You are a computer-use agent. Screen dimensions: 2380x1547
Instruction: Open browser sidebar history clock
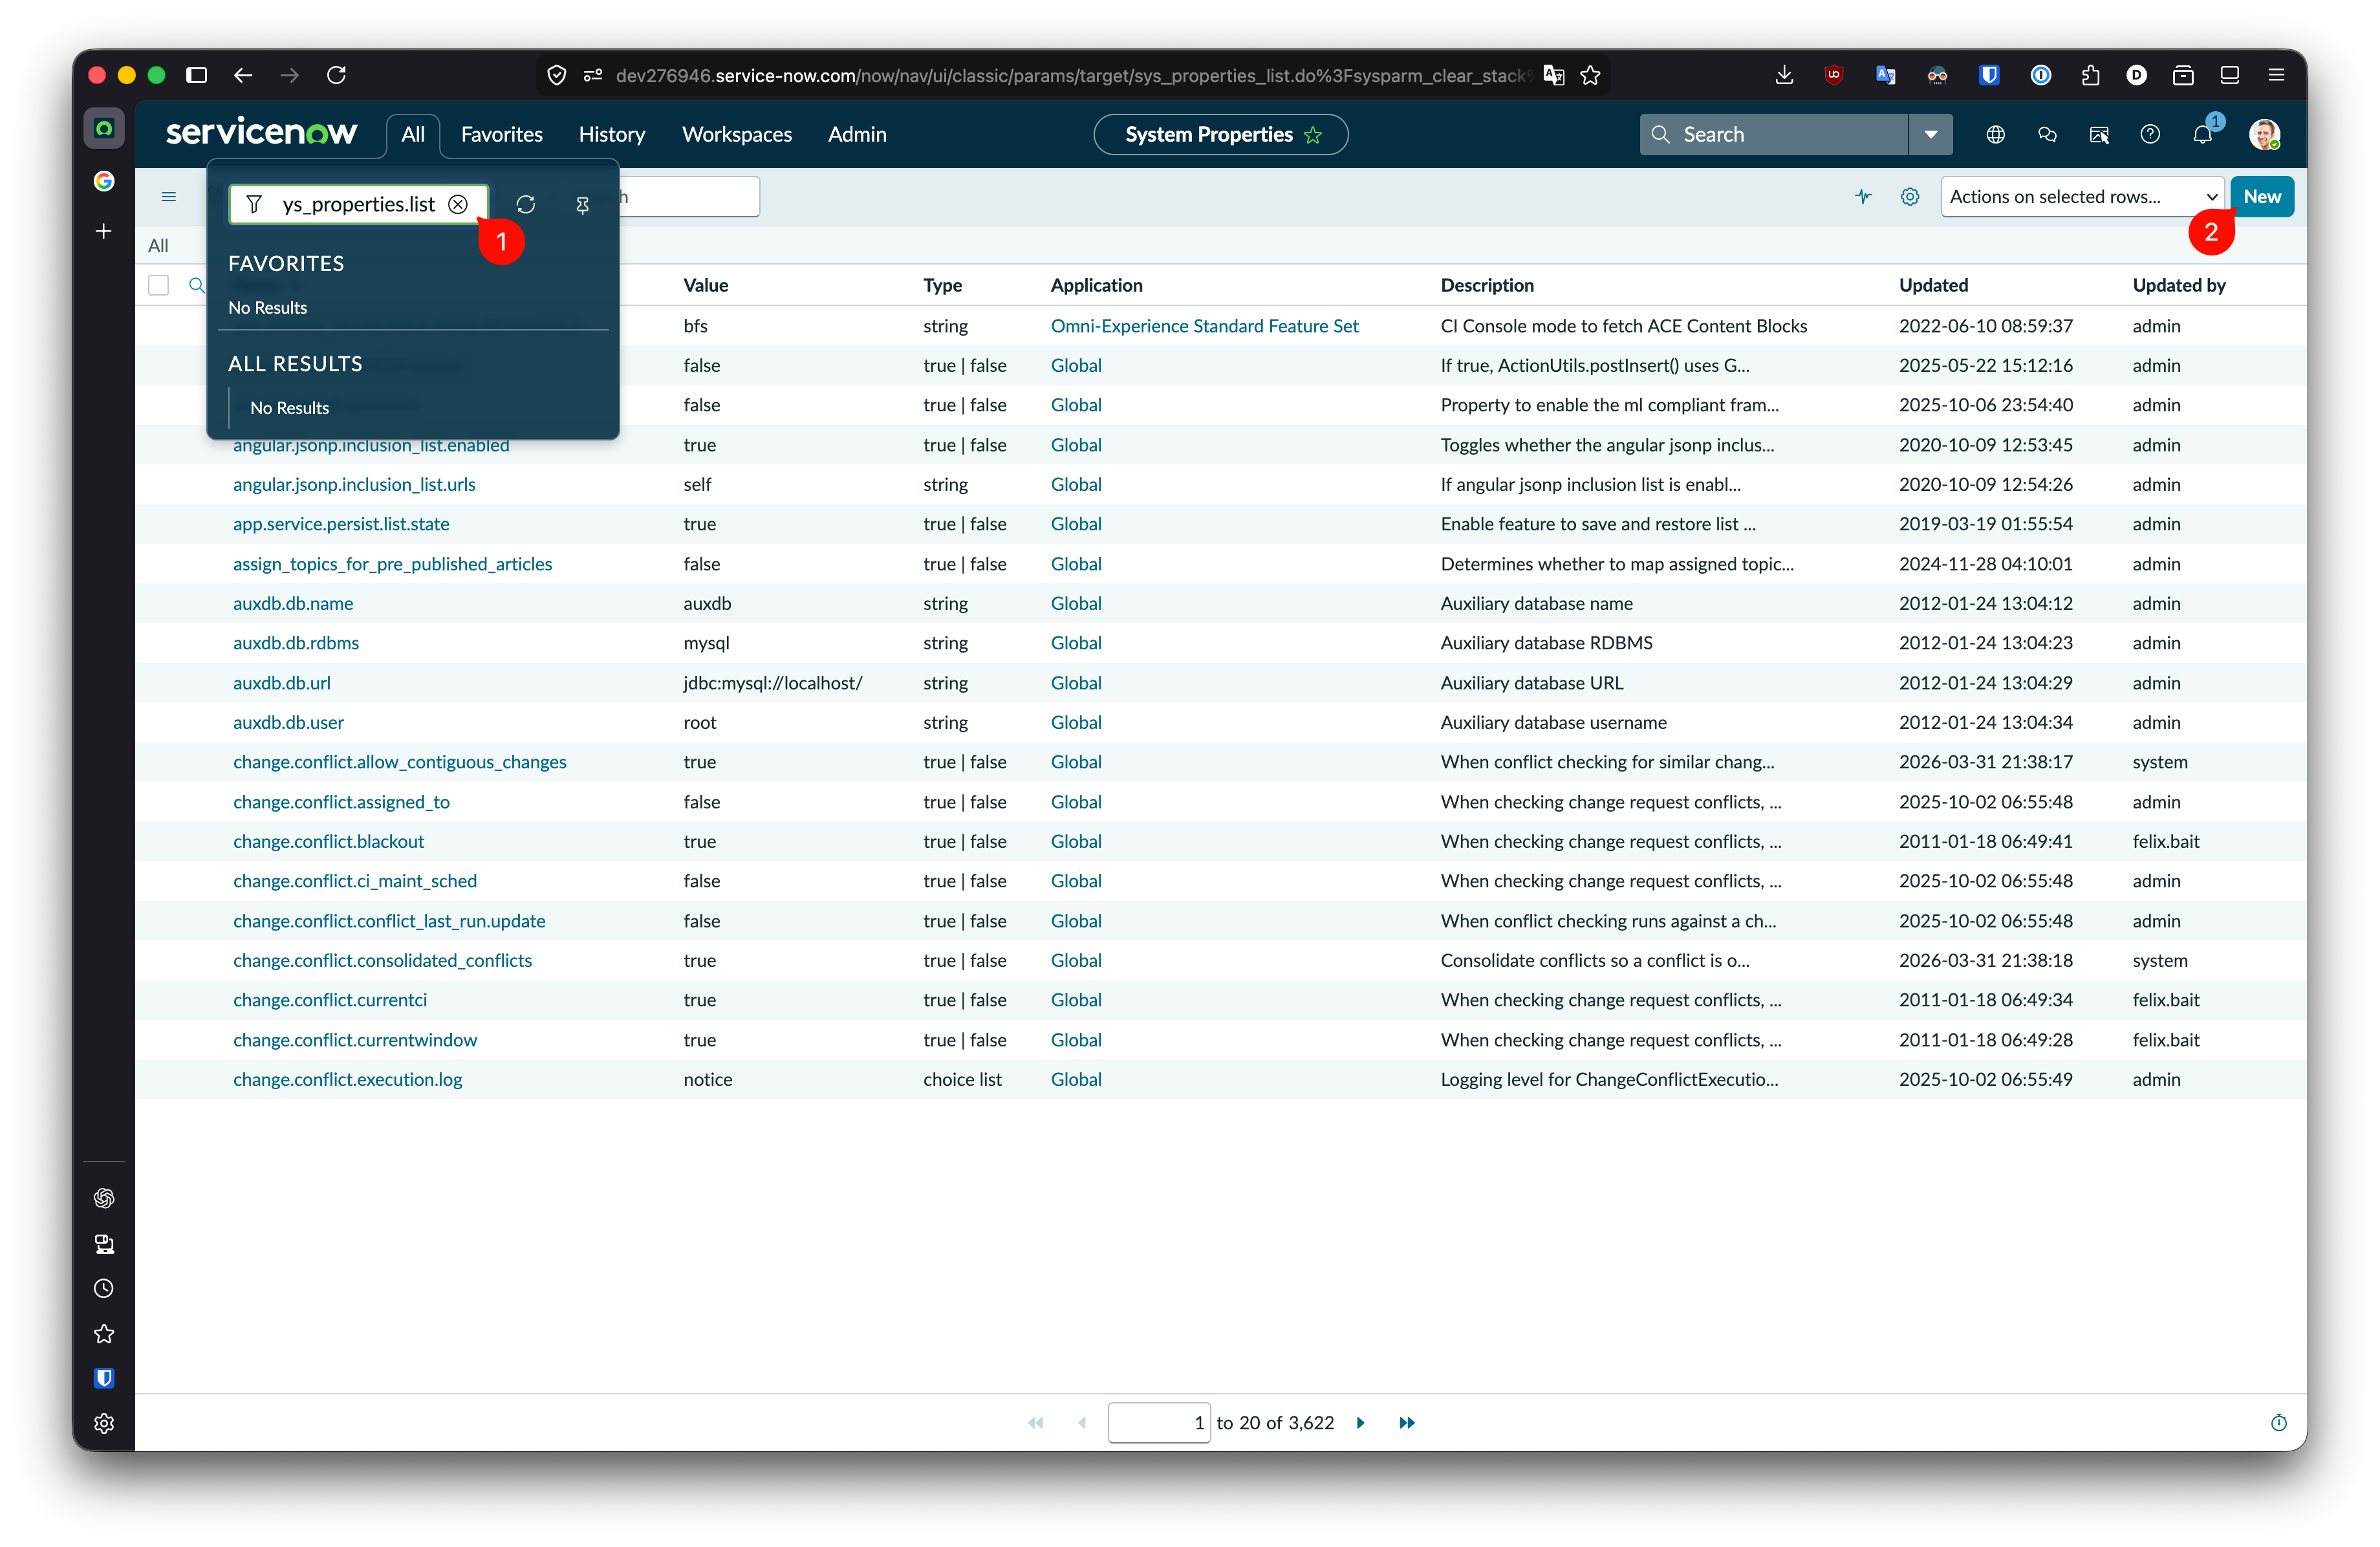pos(104,1288)
